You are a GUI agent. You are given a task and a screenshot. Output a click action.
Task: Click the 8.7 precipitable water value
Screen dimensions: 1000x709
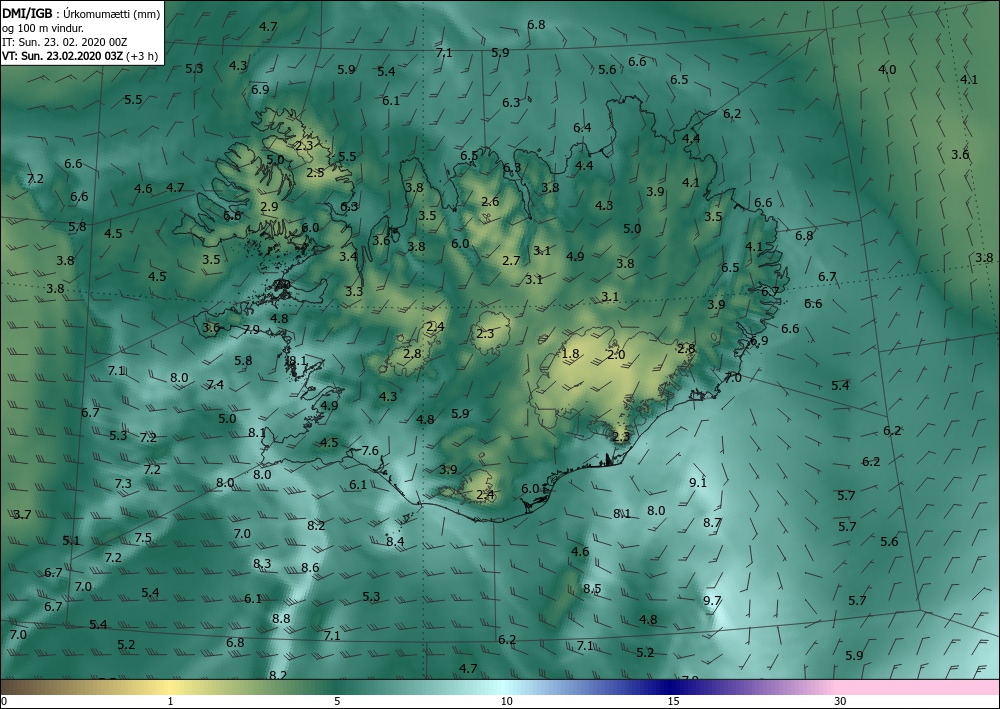[712, 523]
